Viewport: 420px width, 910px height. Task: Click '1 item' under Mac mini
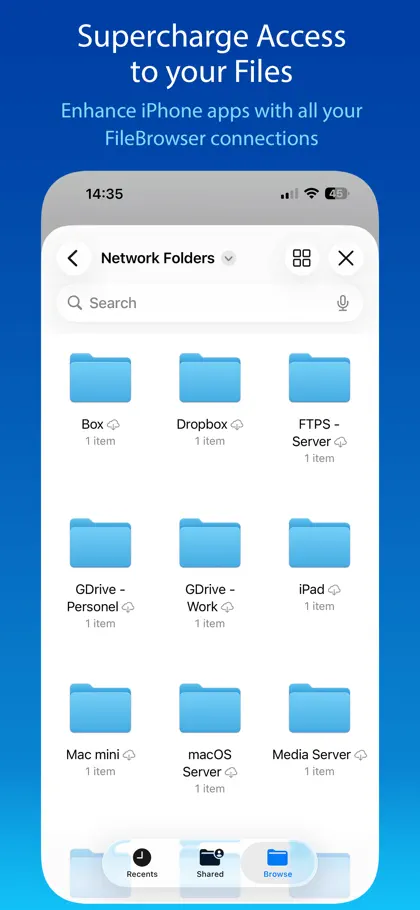point(100,772)
